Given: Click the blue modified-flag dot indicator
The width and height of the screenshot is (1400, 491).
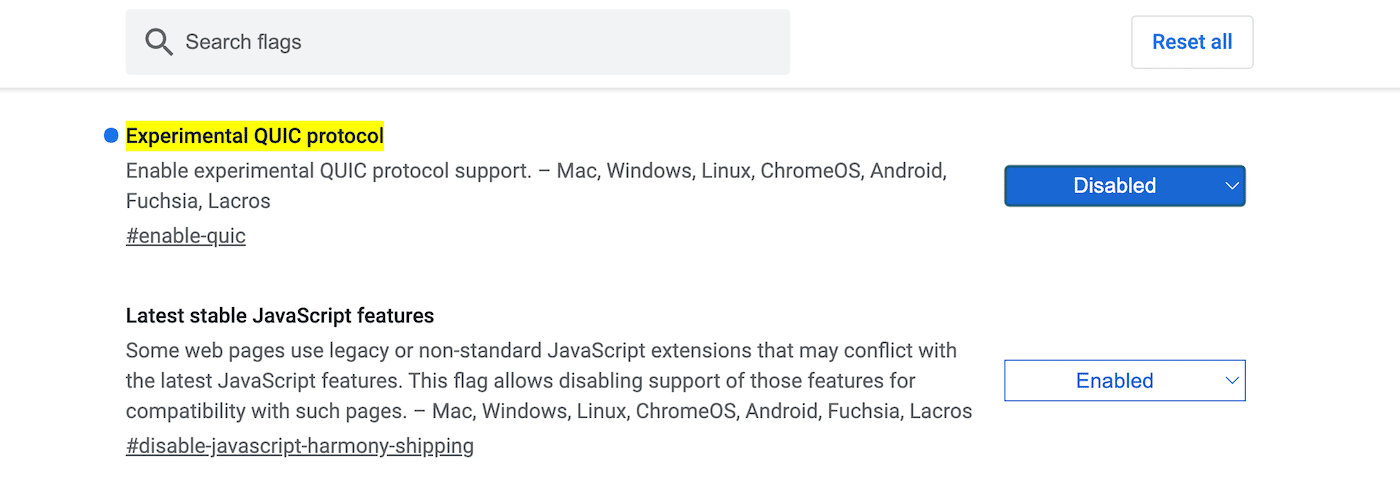Looking at the screenshot, I should pos(111,136).
